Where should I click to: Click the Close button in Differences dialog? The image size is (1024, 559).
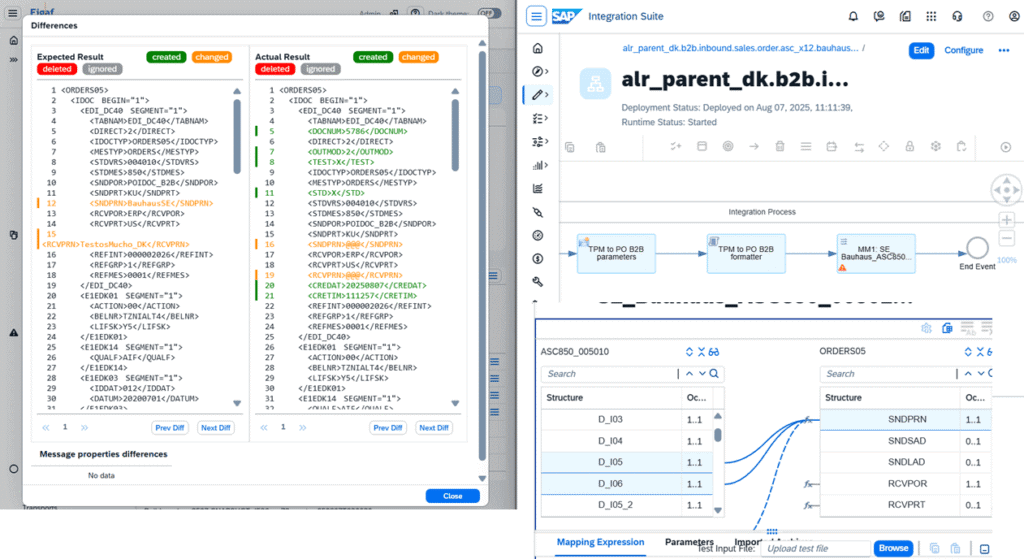click(453, 496)
